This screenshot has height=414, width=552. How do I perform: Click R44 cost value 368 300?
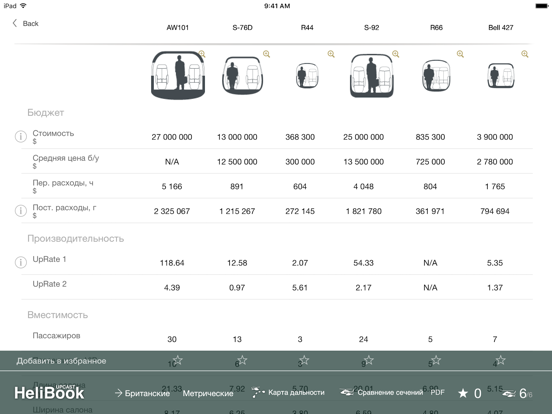pos(300,137)
